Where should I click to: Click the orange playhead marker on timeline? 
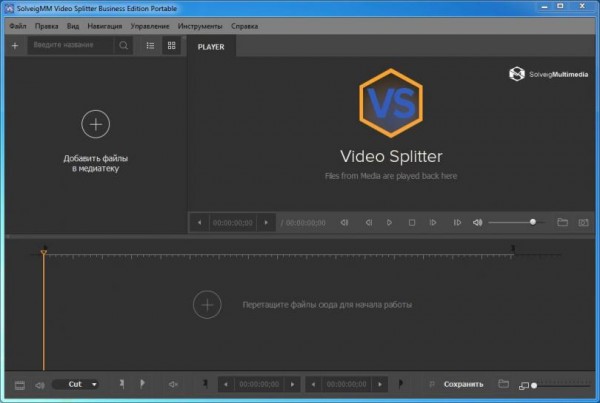pos(44,252)
